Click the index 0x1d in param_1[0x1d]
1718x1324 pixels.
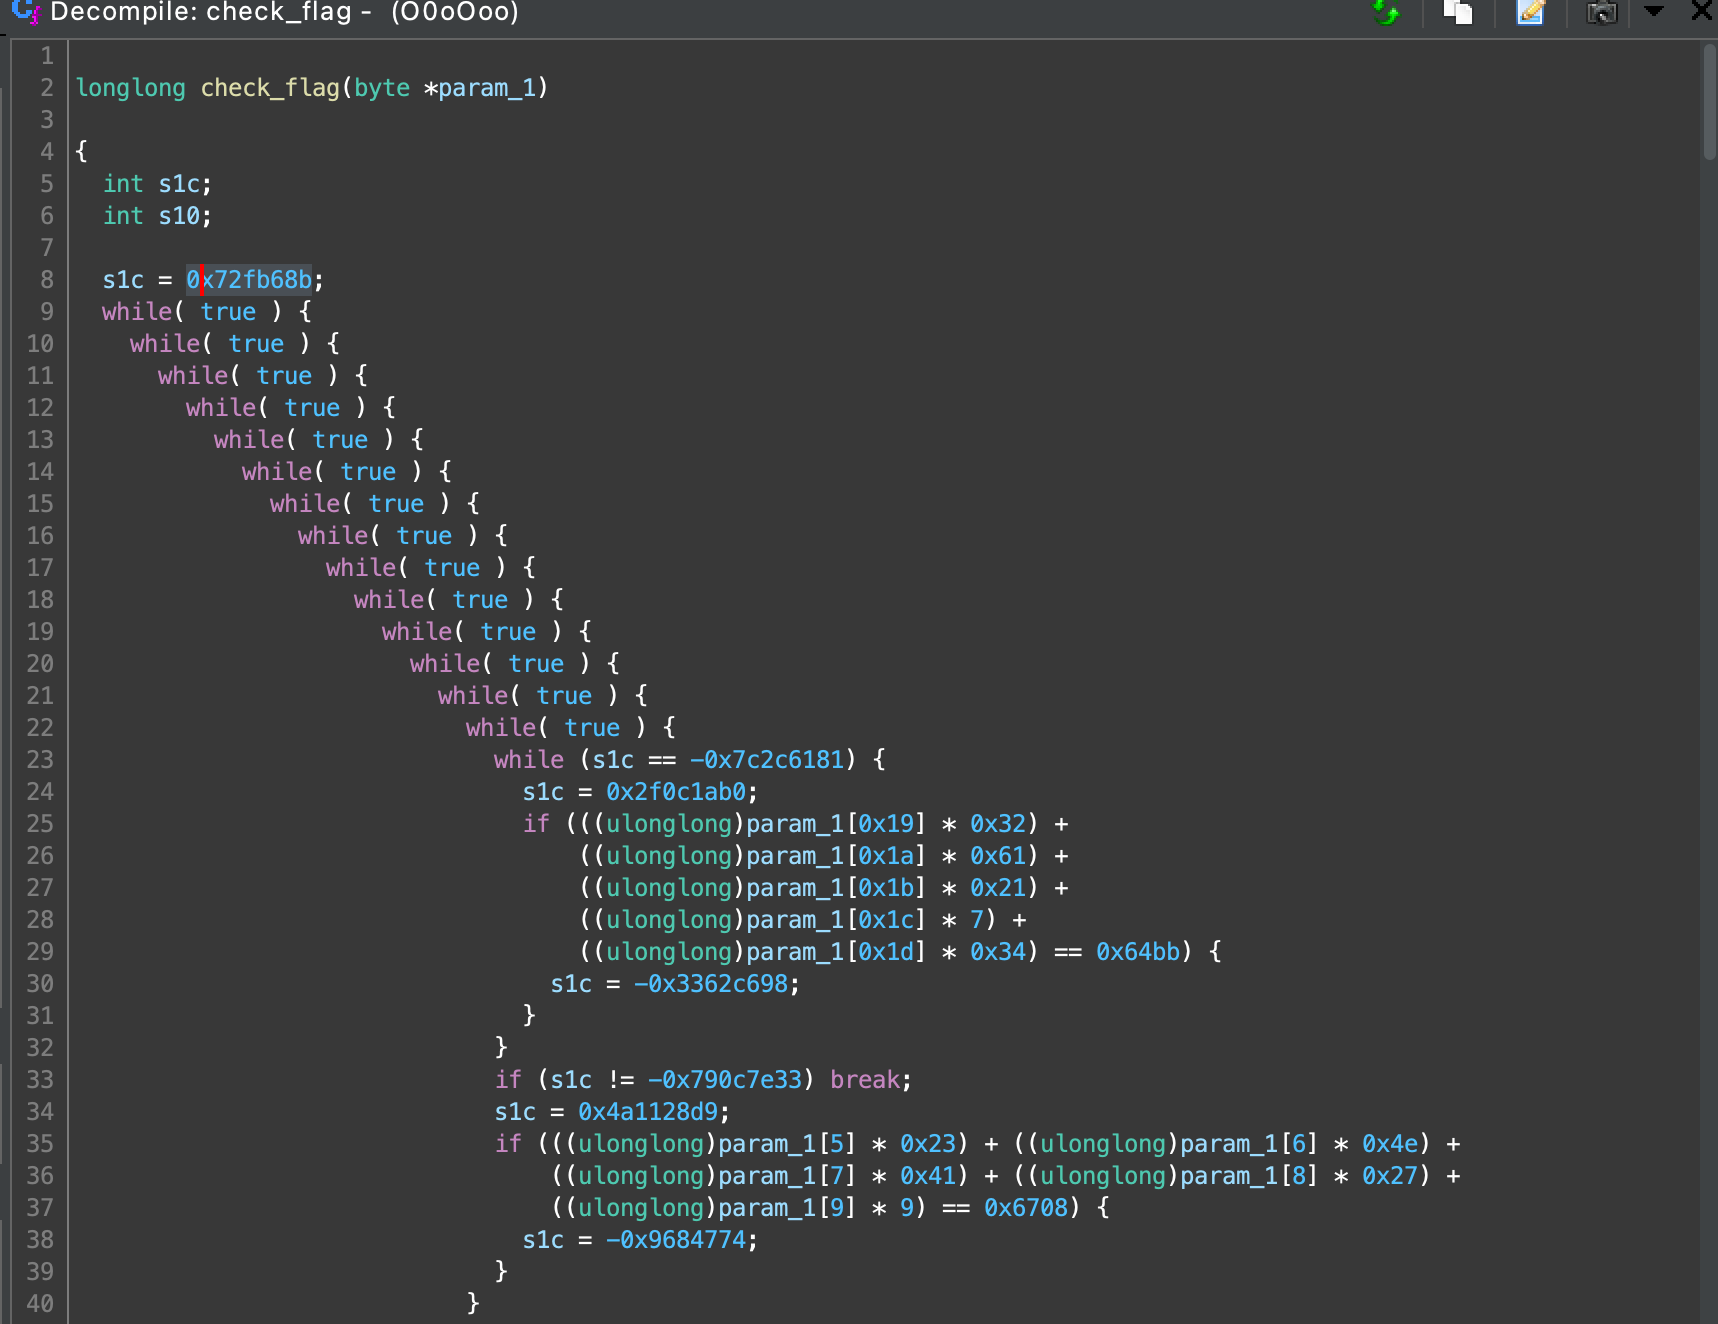[886, 952]
